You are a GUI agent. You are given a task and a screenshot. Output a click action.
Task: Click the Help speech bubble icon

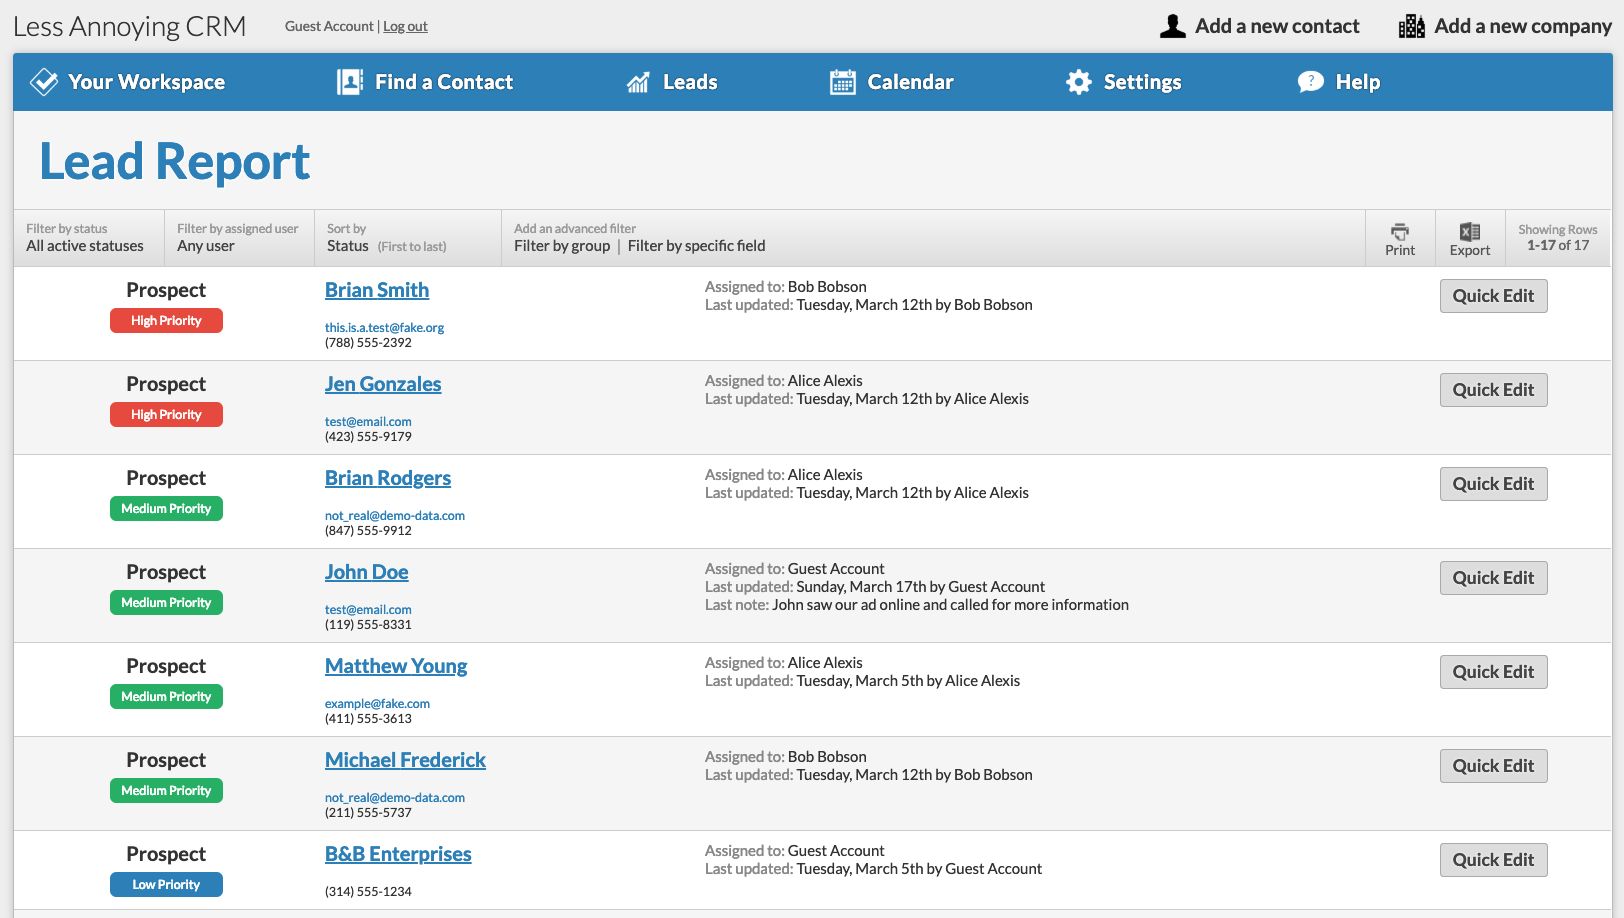tap(1311, 82)
